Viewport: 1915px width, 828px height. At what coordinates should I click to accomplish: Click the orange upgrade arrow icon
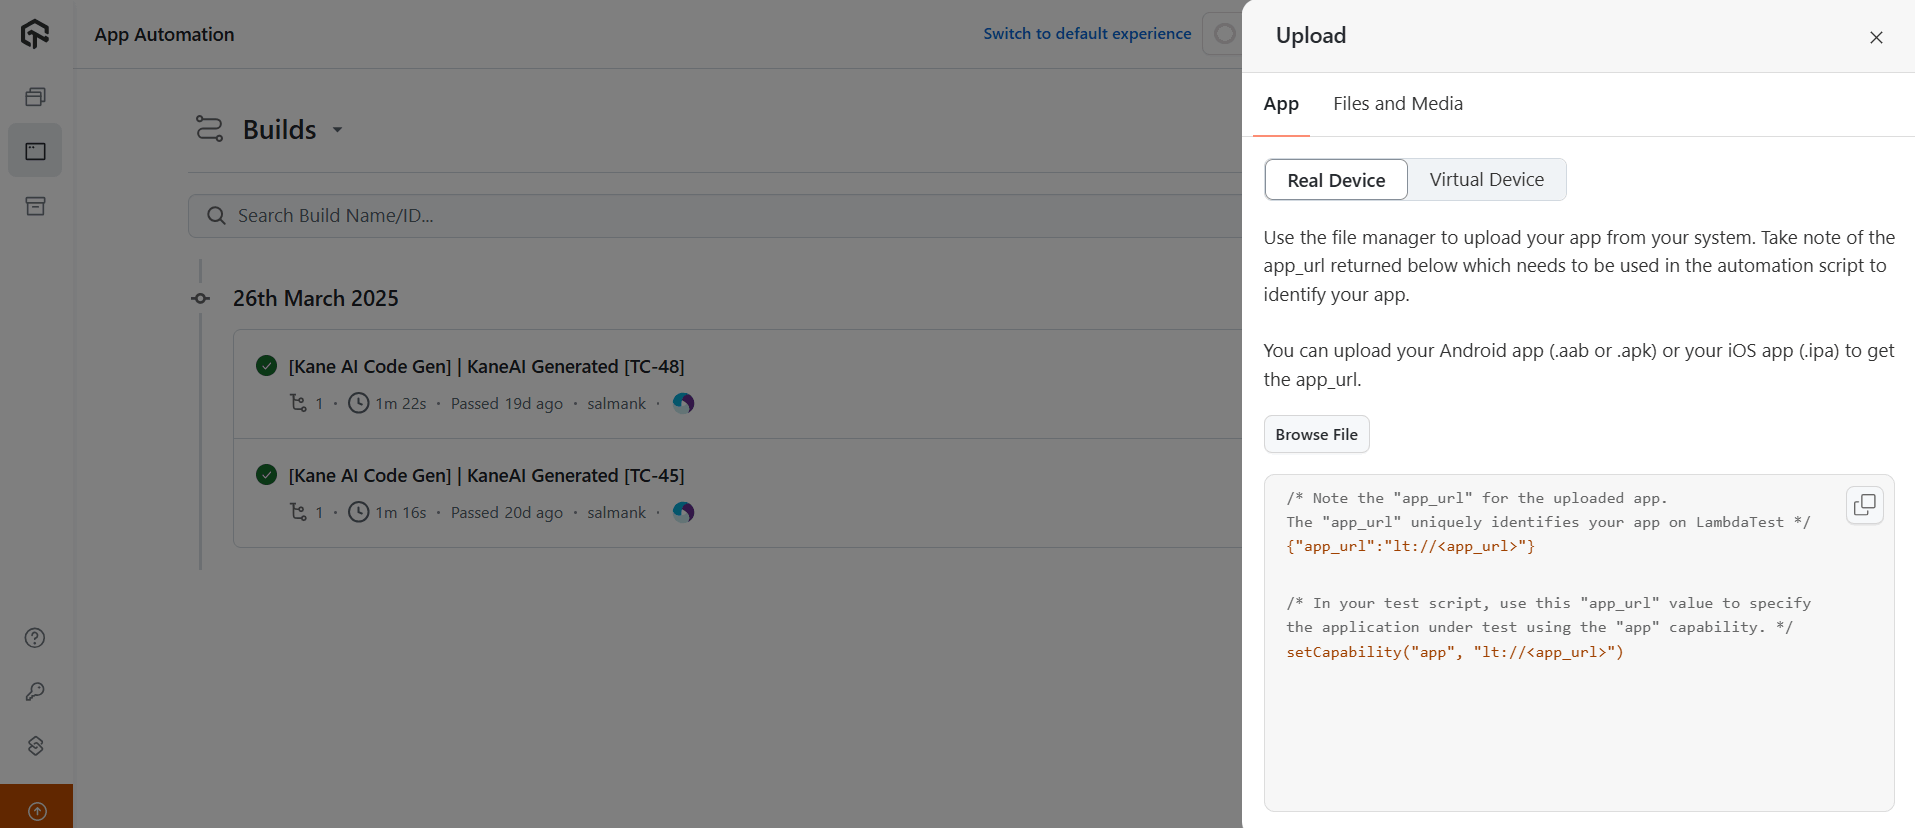point(37,811)
